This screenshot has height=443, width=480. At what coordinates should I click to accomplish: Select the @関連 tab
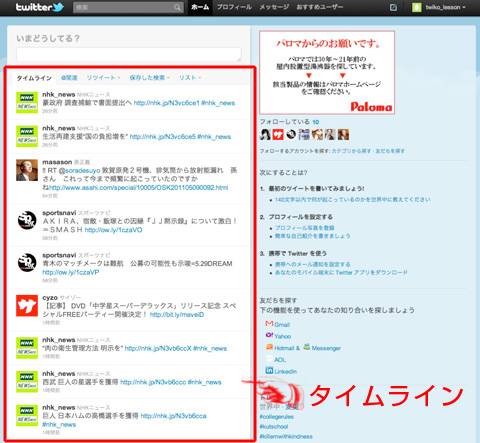(69, 78)
